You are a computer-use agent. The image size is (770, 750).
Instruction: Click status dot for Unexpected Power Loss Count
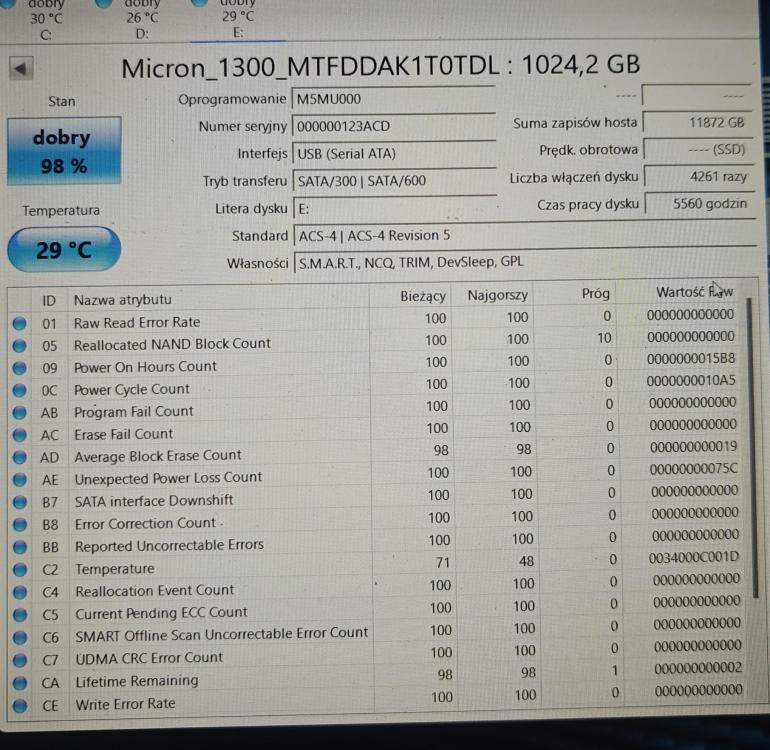click(20, 480)
